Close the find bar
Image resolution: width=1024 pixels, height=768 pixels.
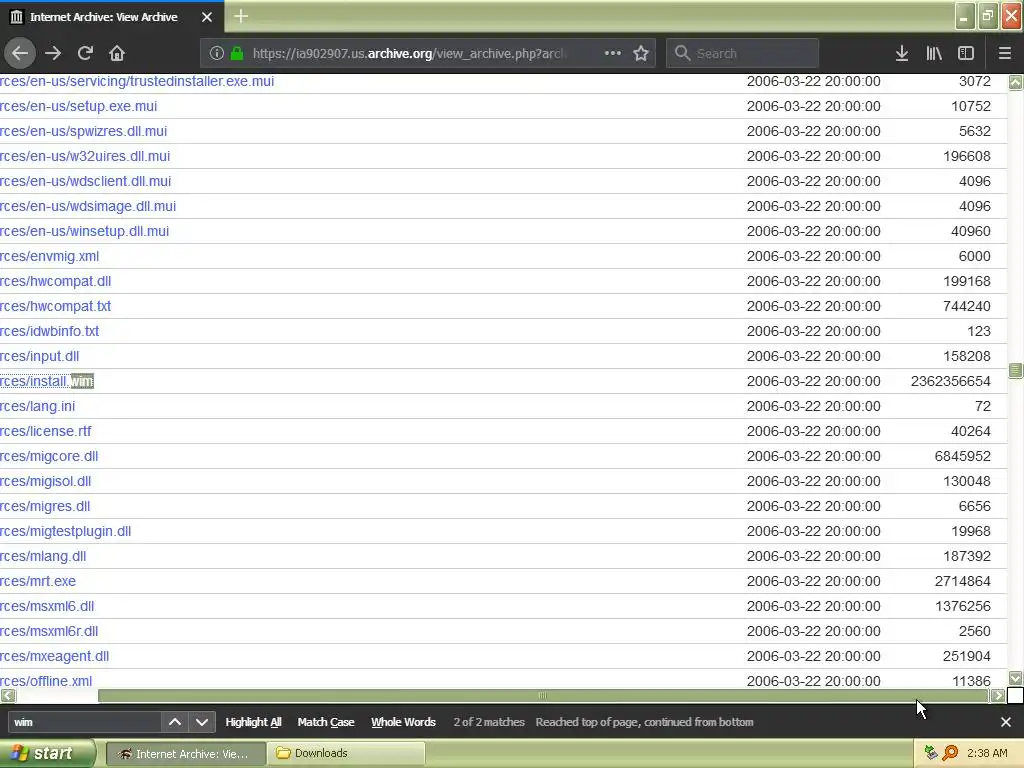click(x=1006, y=722)
